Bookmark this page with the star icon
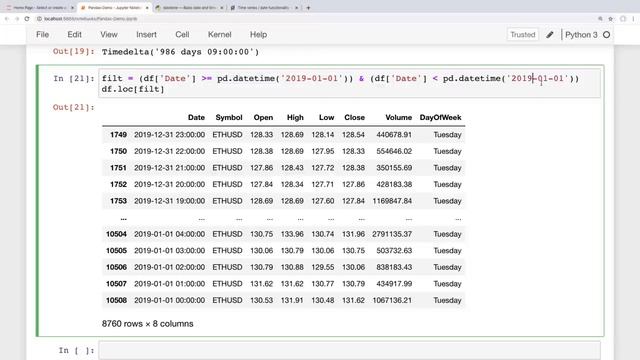The width and height of the screenshot is (640, 360). [x=611, y=19]
